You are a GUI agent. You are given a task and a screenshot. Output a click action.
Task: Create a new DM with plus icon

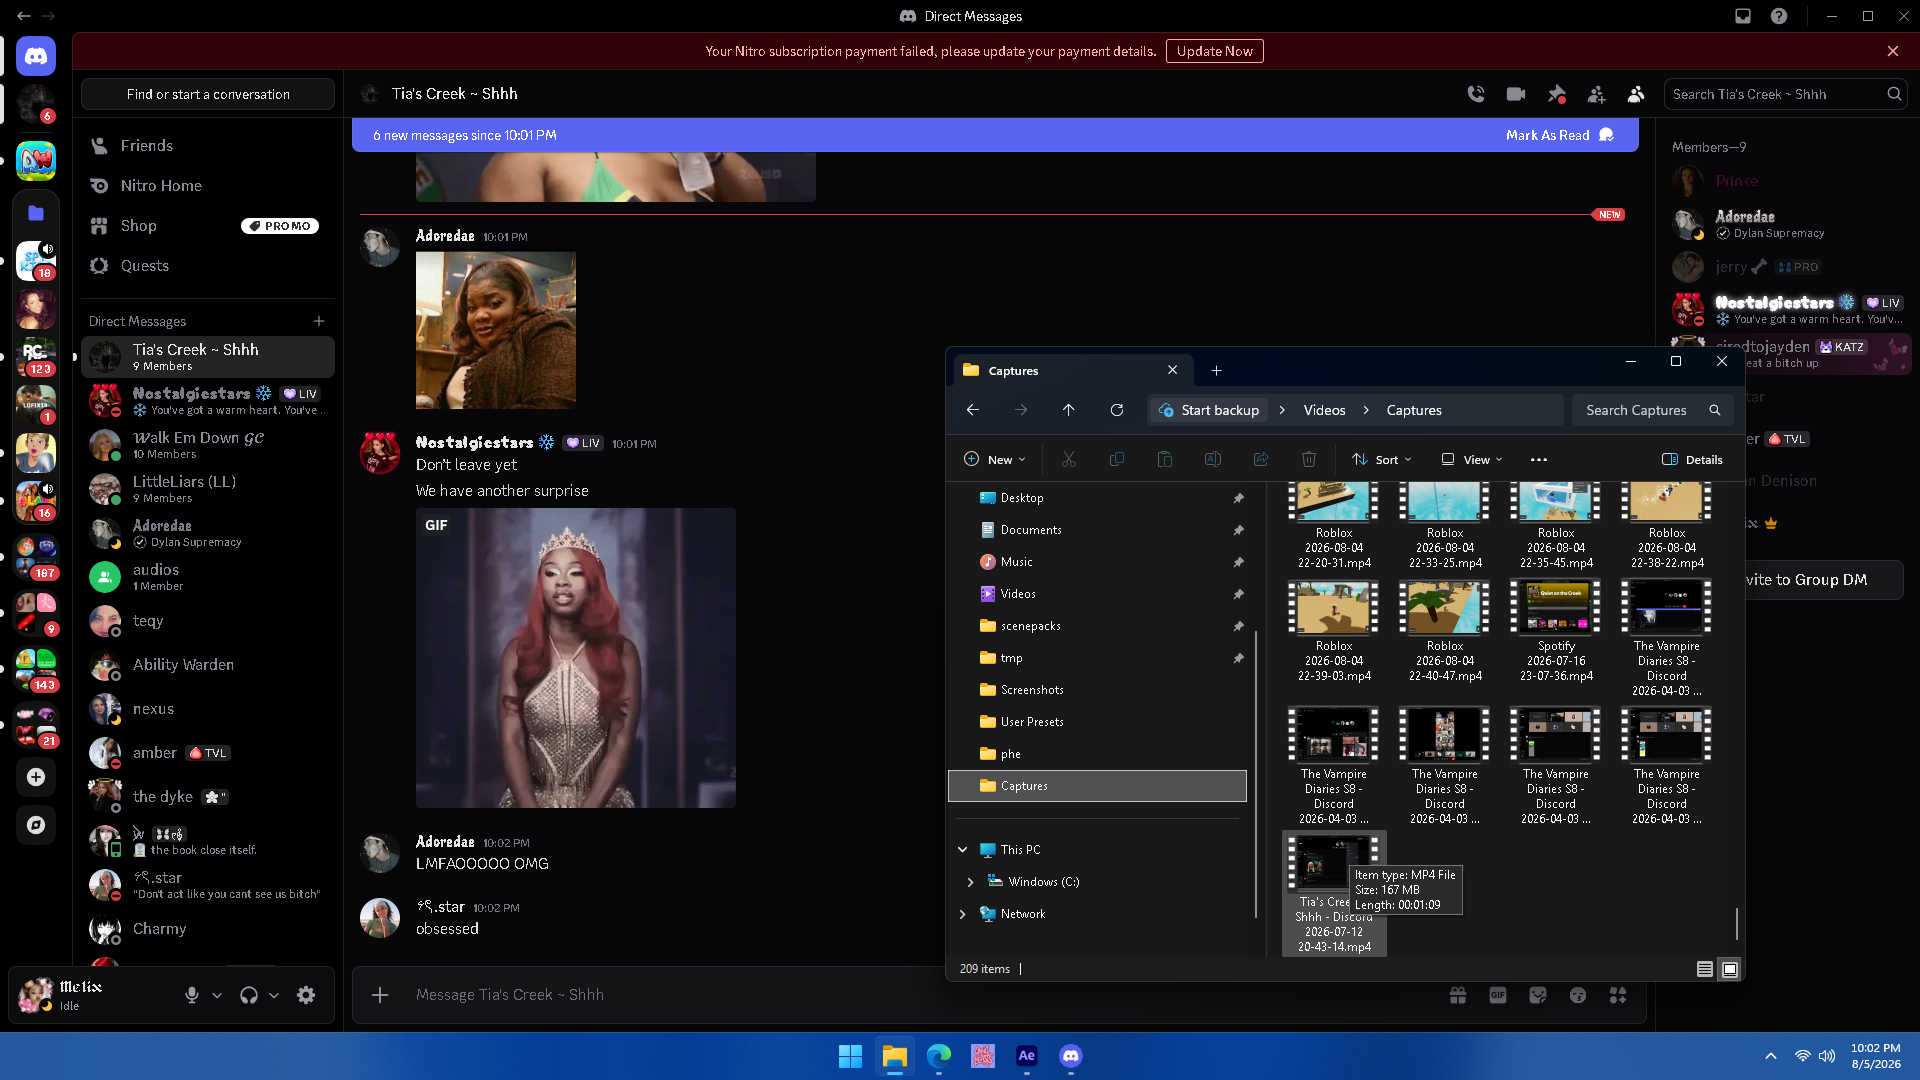[x=319, y=321]
